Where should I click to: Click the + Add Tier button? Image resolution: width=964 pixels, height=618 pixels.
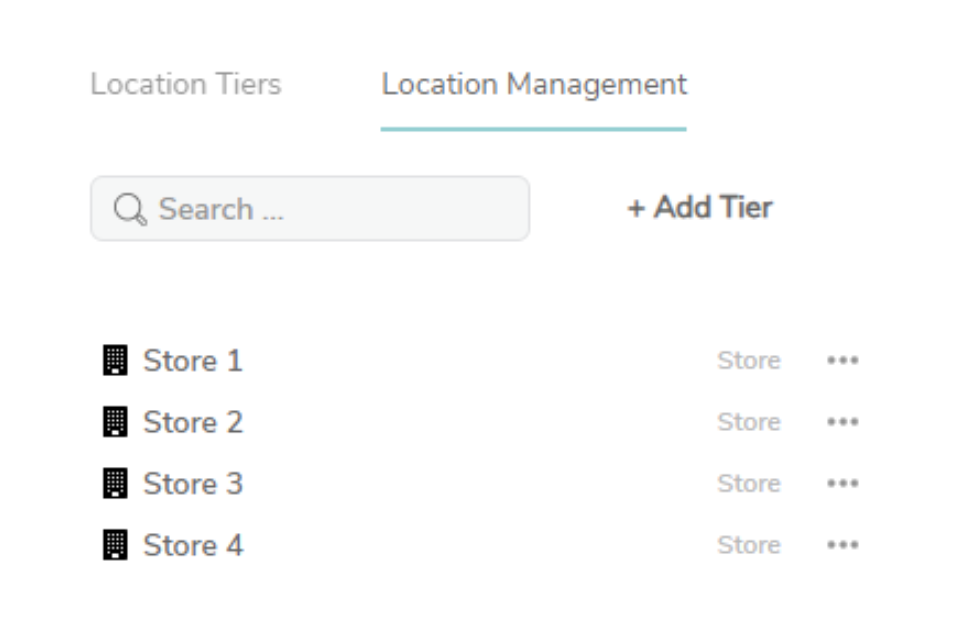point(700,207)
